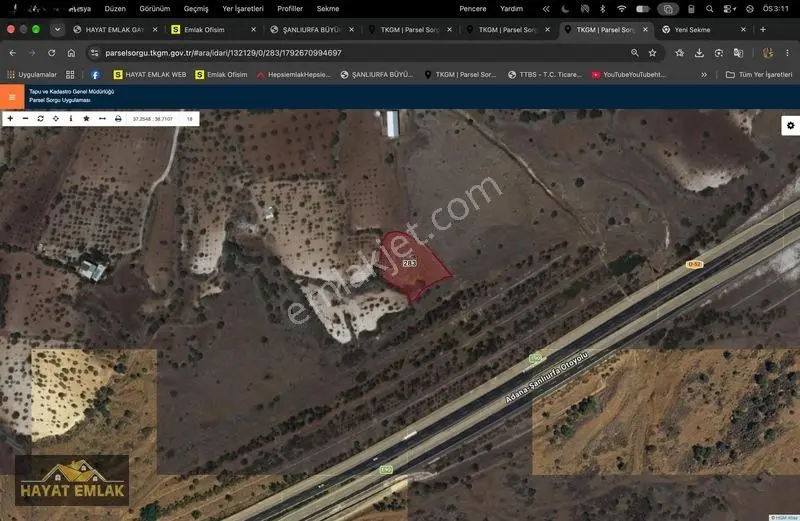
Task: Open the HepsiemlakHepsie... bookmark
Action: click(294, 75)
